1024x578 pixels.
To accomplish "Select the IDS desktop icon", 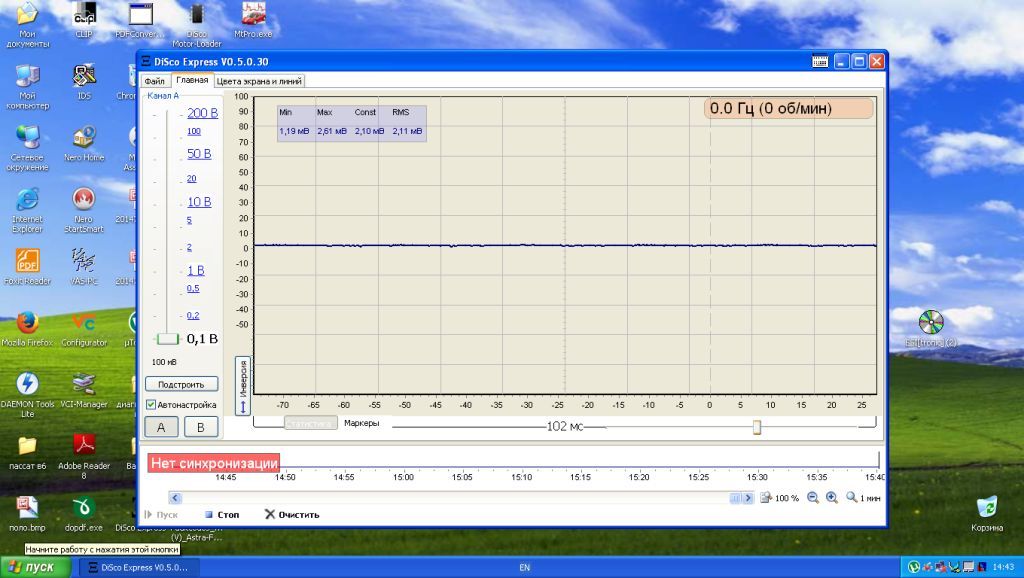I will (84, 82).
